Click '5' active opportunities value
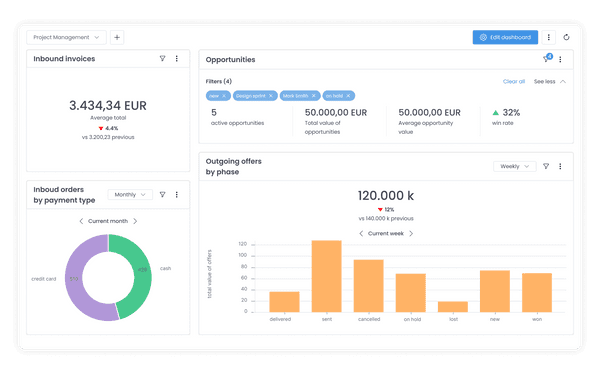 pyautogui.click(x=214, y=112)
